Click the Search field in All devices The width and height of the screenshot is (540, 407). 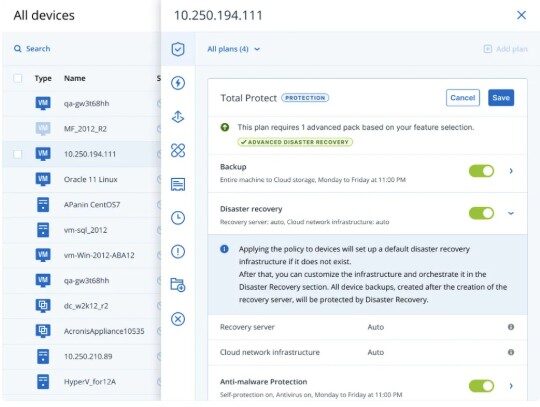tap(82, 49)
